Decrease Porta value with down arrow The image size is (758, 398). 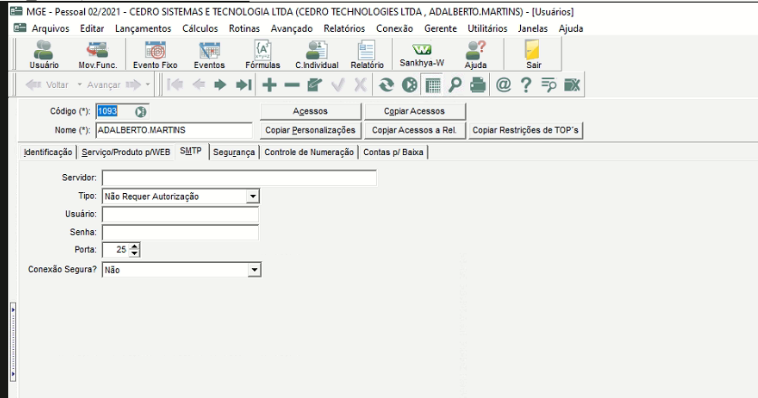click(x=135, y=253)
